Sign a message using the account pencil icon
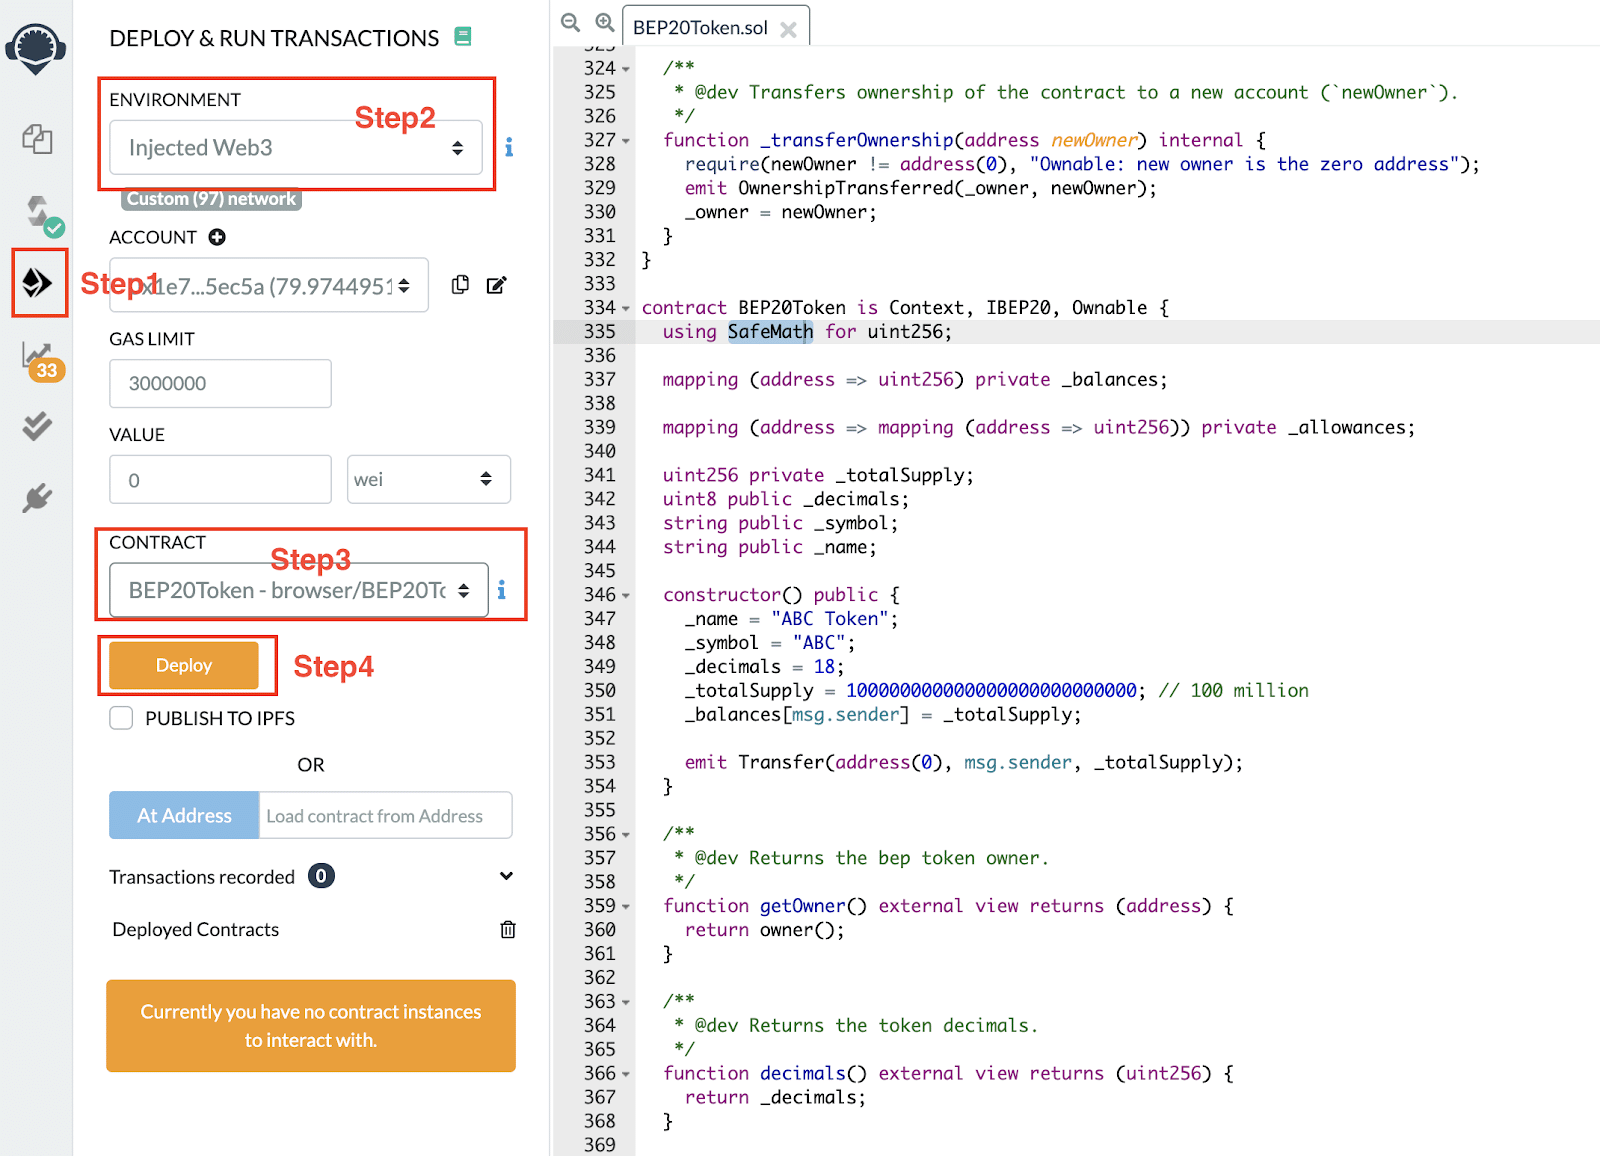Image resolution: width=1600 pixels, height=1156 pixels. tap(496, 285)
